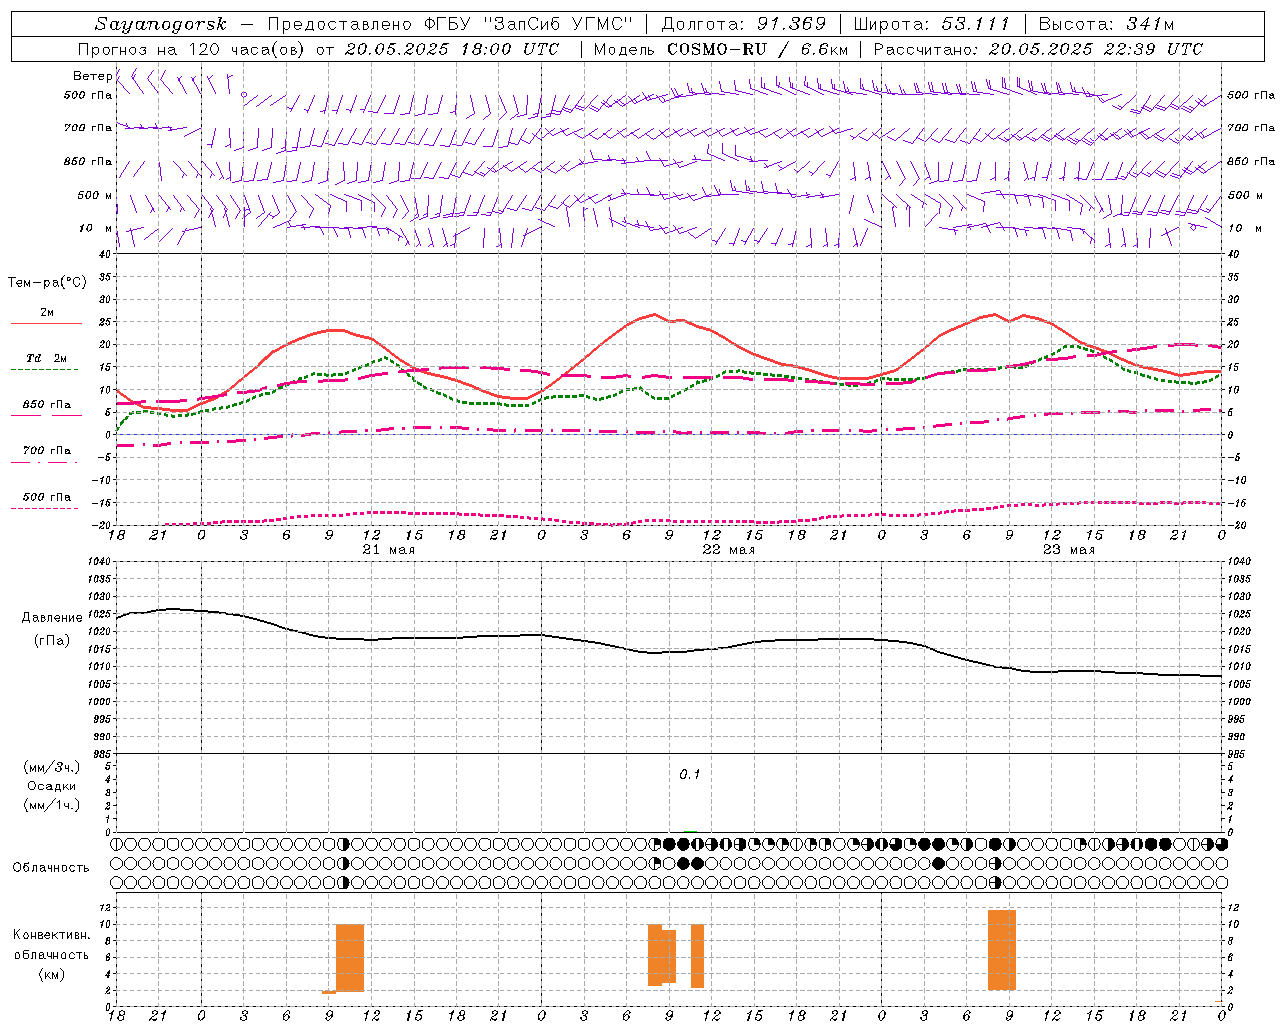Click the Тем-ра(°C) temperature axis title
The image size is (1280, 1024).
[47, 283]
